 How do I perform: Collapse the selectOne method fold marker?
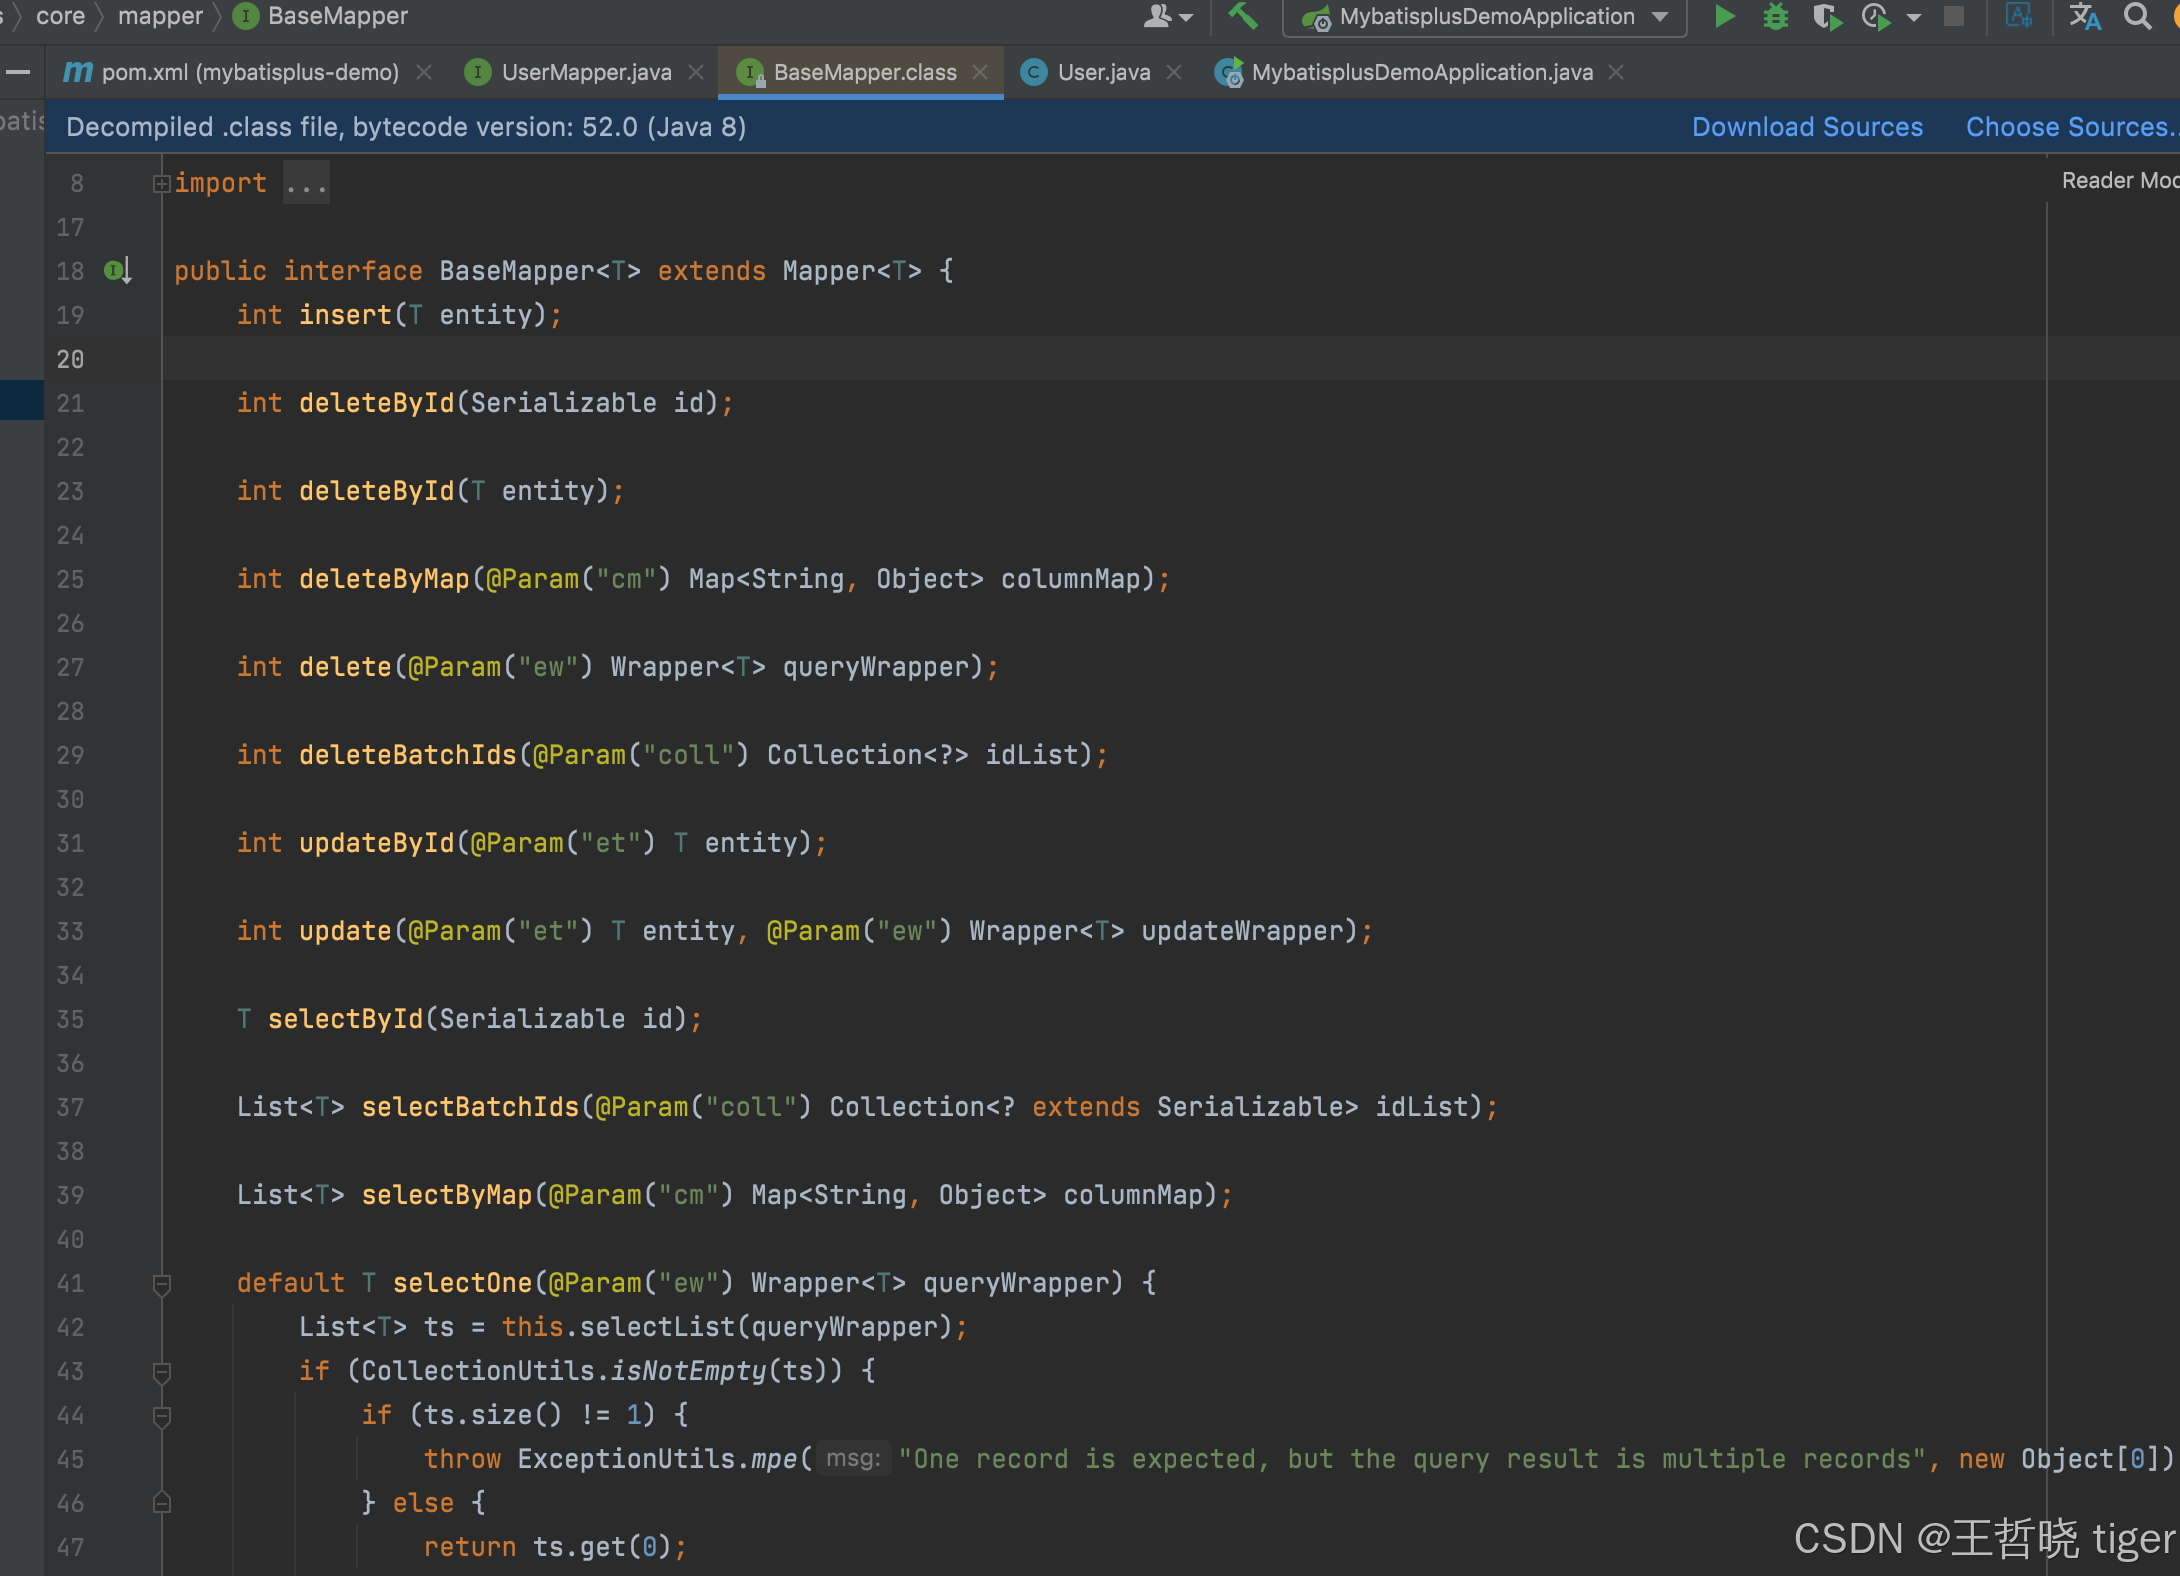[x=161, y=1284]
